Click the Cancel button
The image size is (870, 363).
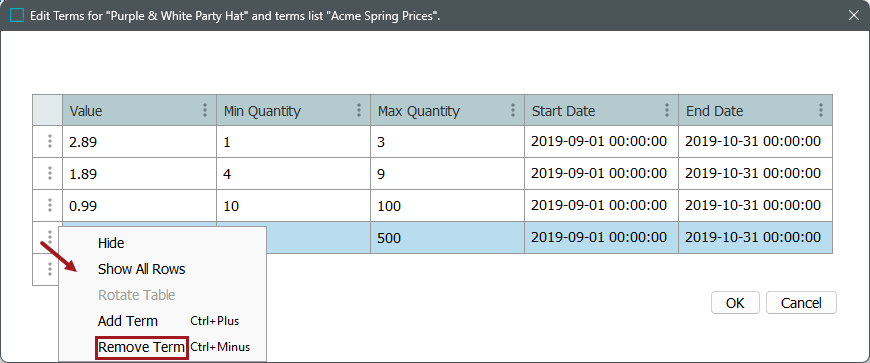click(801, 303)
